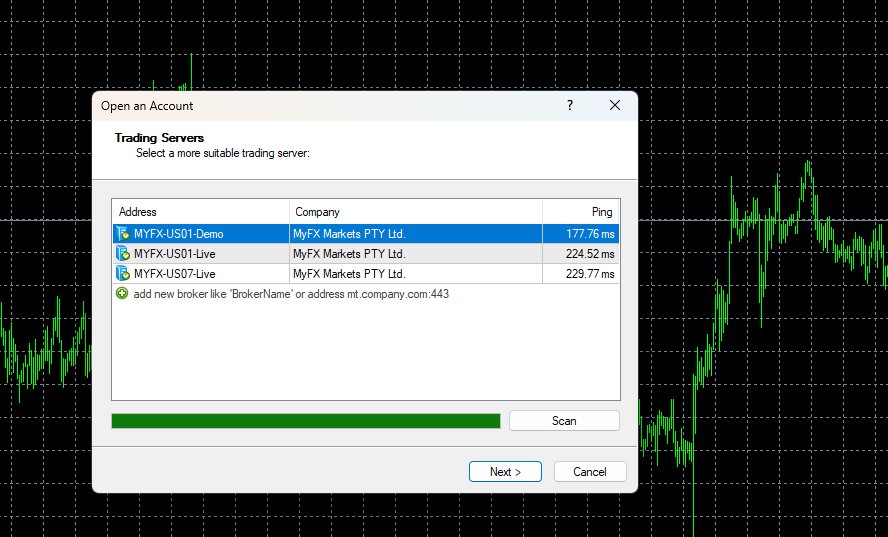Sort servers by the Company column header
The image size is (888, 537).
(x=415, y=212)
